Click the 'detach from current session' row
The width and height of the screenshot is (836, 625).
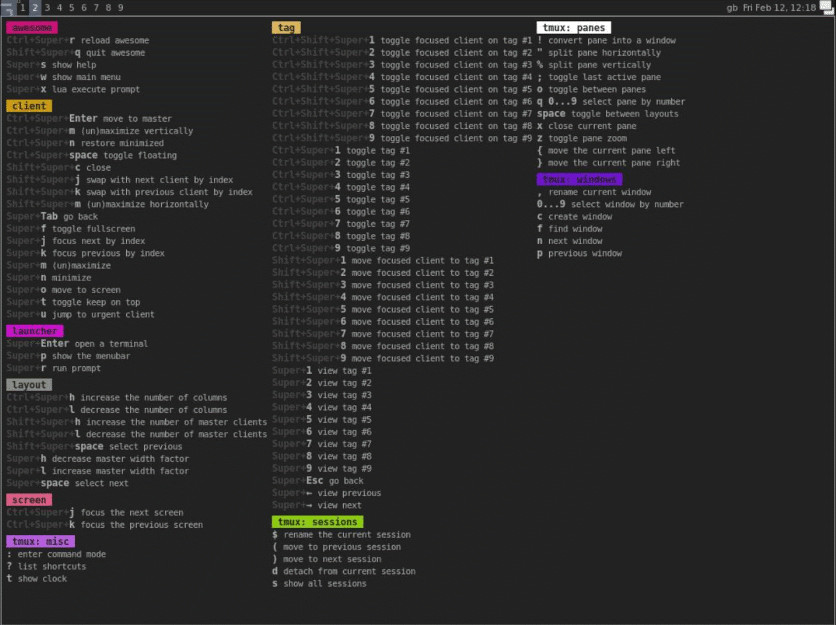(344, 572)
